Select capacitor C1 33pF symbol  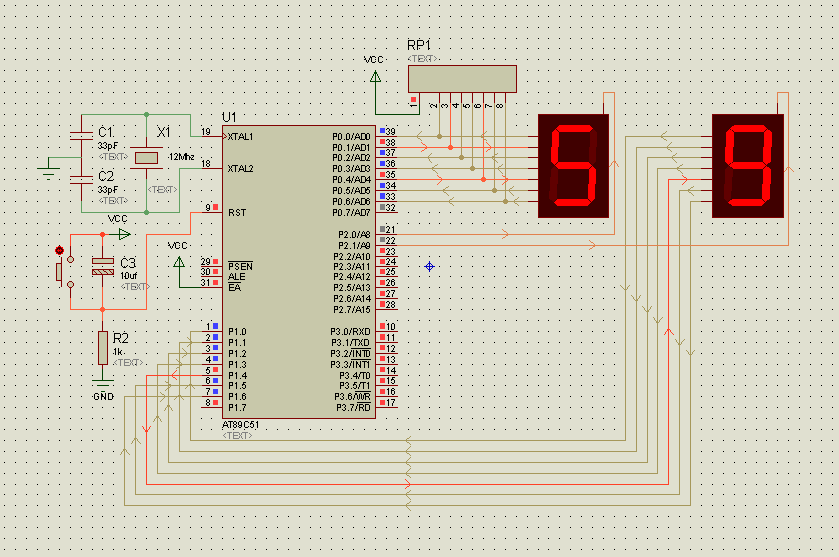pyautogui.click(x=81, y=136)
